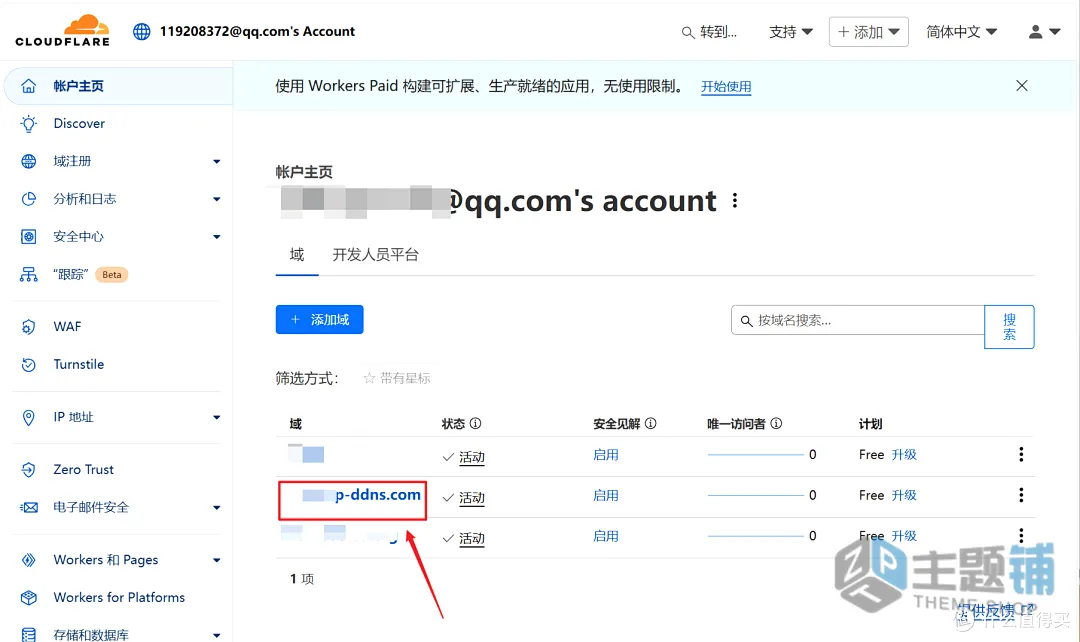Open the 添加 dropdown button
This screenshot has height=642, width=1080.
point(869,32)
